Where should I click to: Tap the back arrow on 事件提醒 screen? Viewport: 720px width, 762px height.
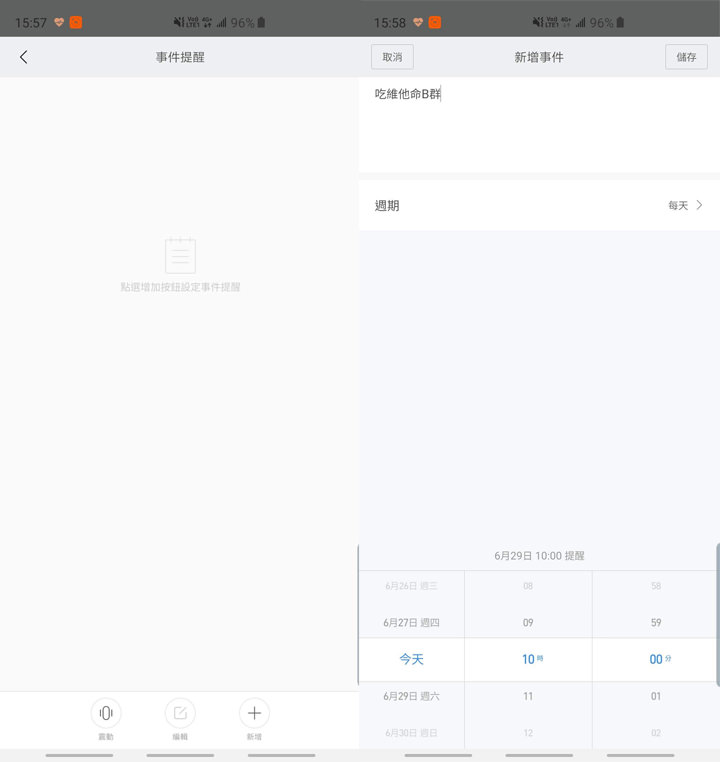tap(24, 57)
